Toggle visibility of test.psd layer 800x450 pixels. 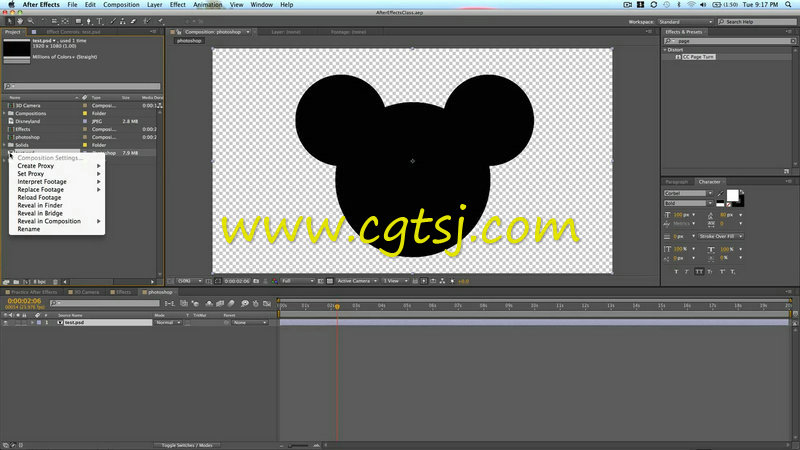click(6, 322)
